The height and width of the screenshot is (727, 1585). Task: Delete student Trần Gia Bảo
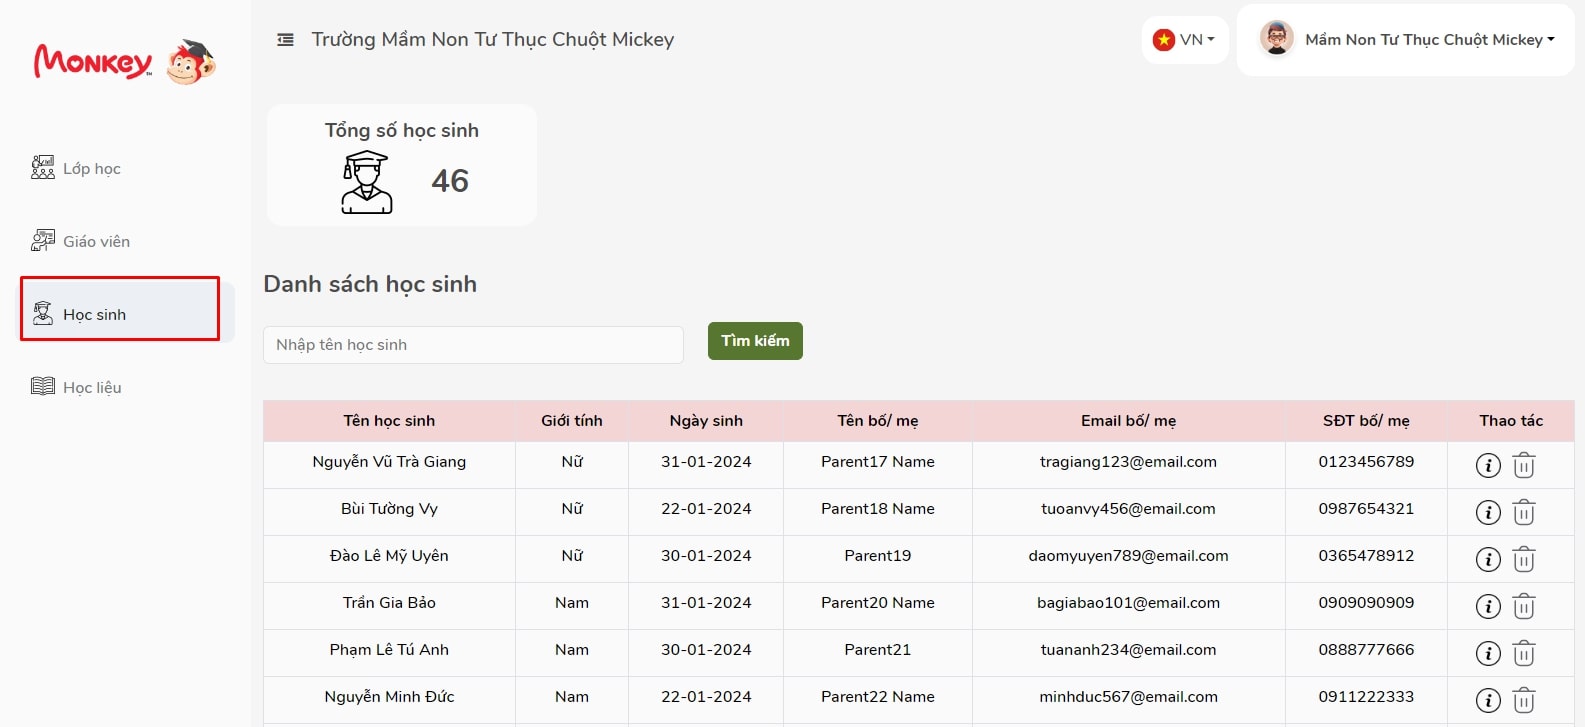pyautogui.click(x=1523, y=606)
